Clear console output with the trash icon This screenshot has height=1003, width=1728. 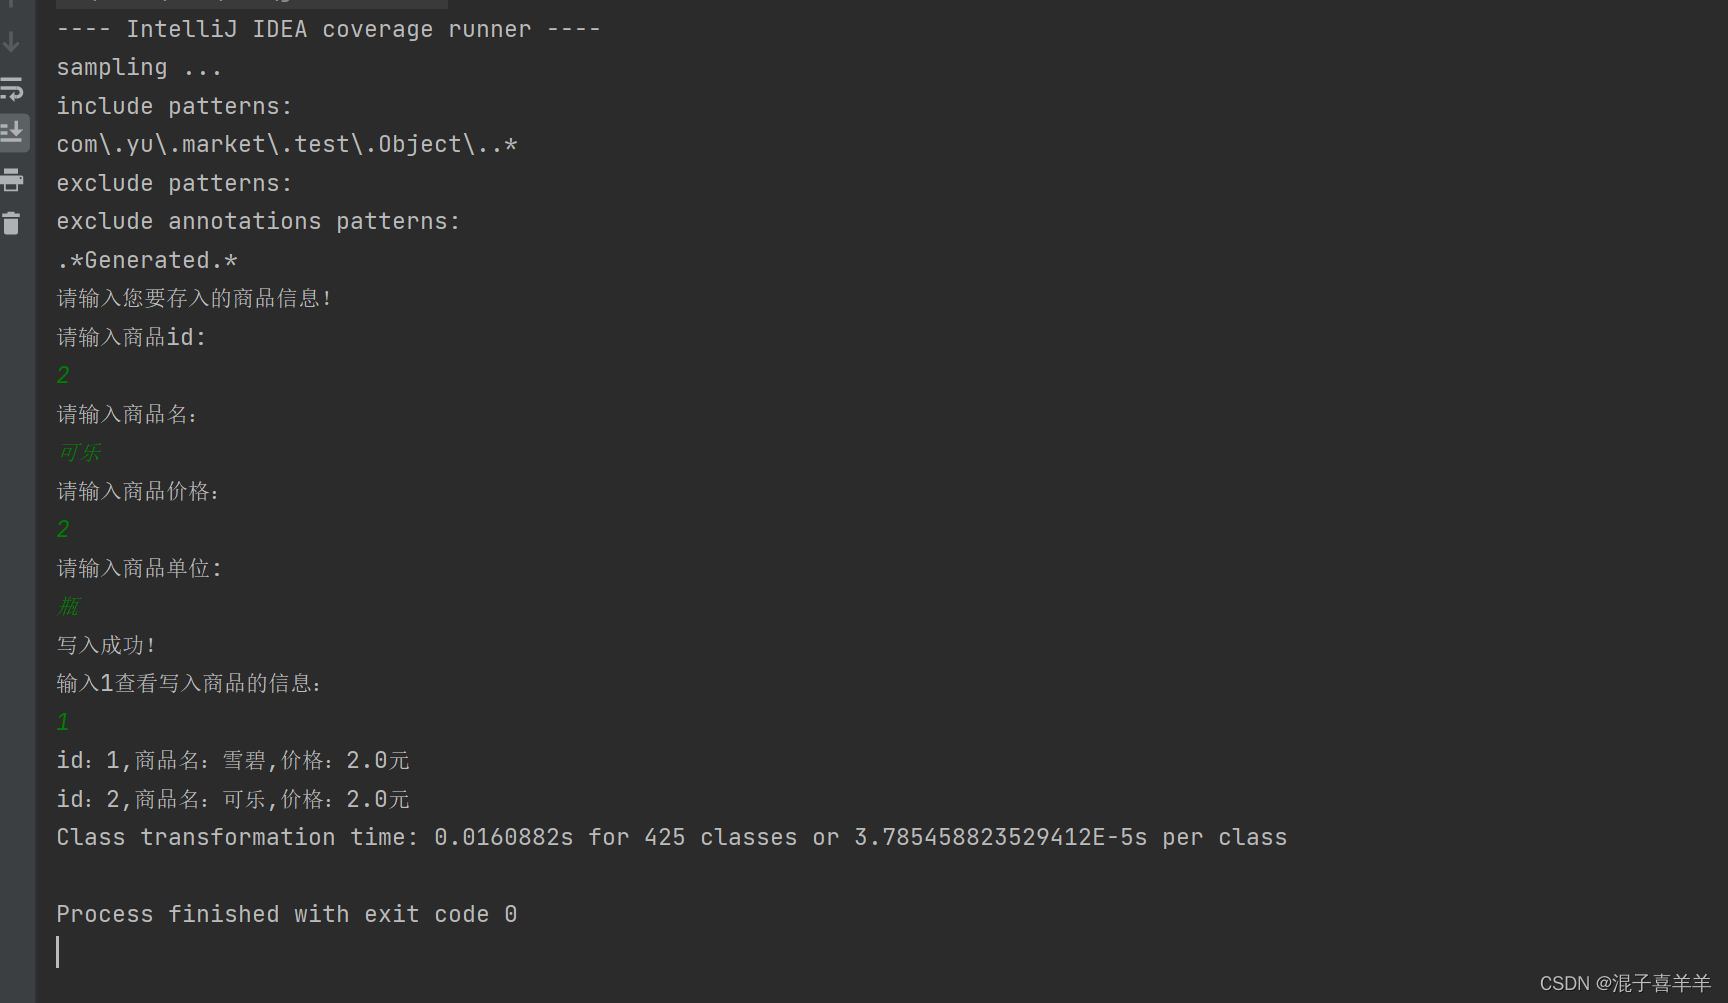click(x=13, y=223)
